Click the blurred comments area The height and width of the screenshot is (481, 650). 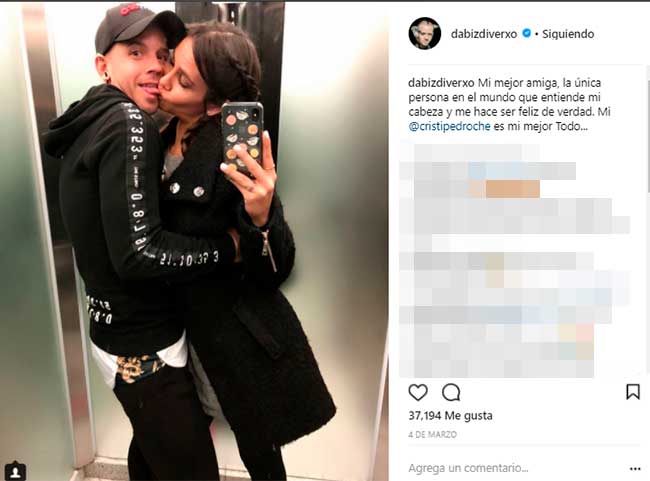coord(514,260)
